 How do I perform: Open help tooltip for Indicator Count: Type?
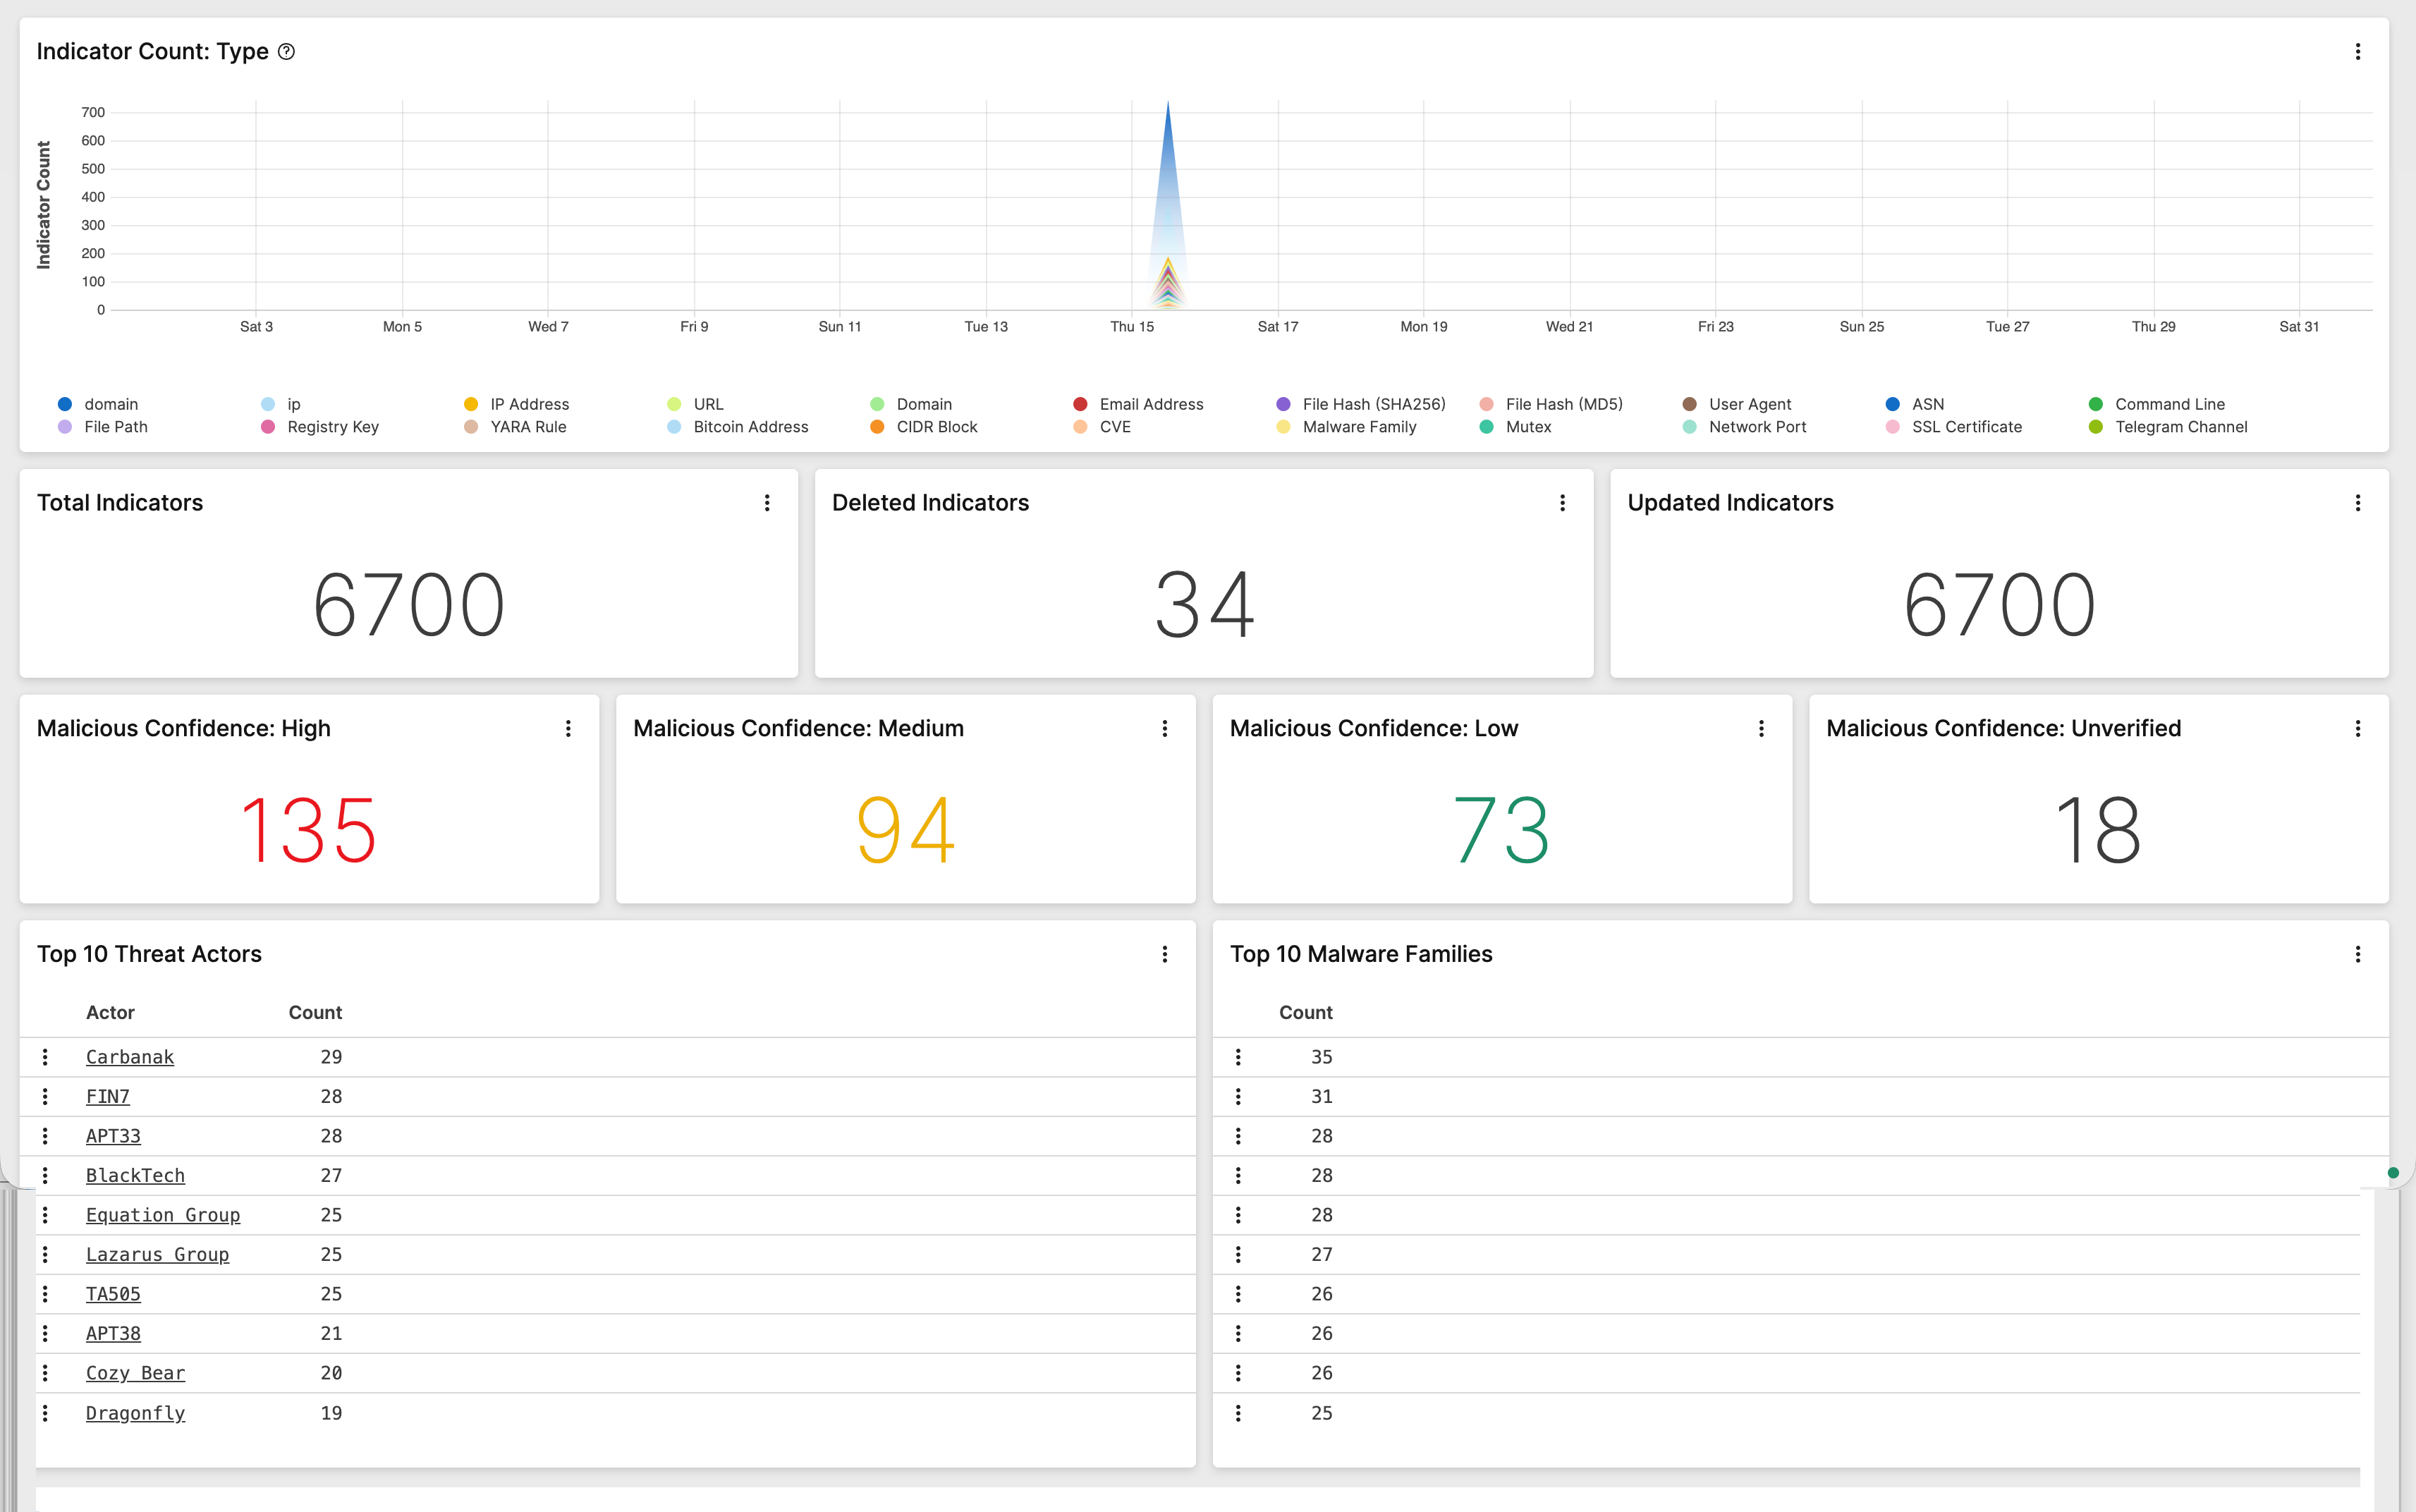click(x=286, y=51)
